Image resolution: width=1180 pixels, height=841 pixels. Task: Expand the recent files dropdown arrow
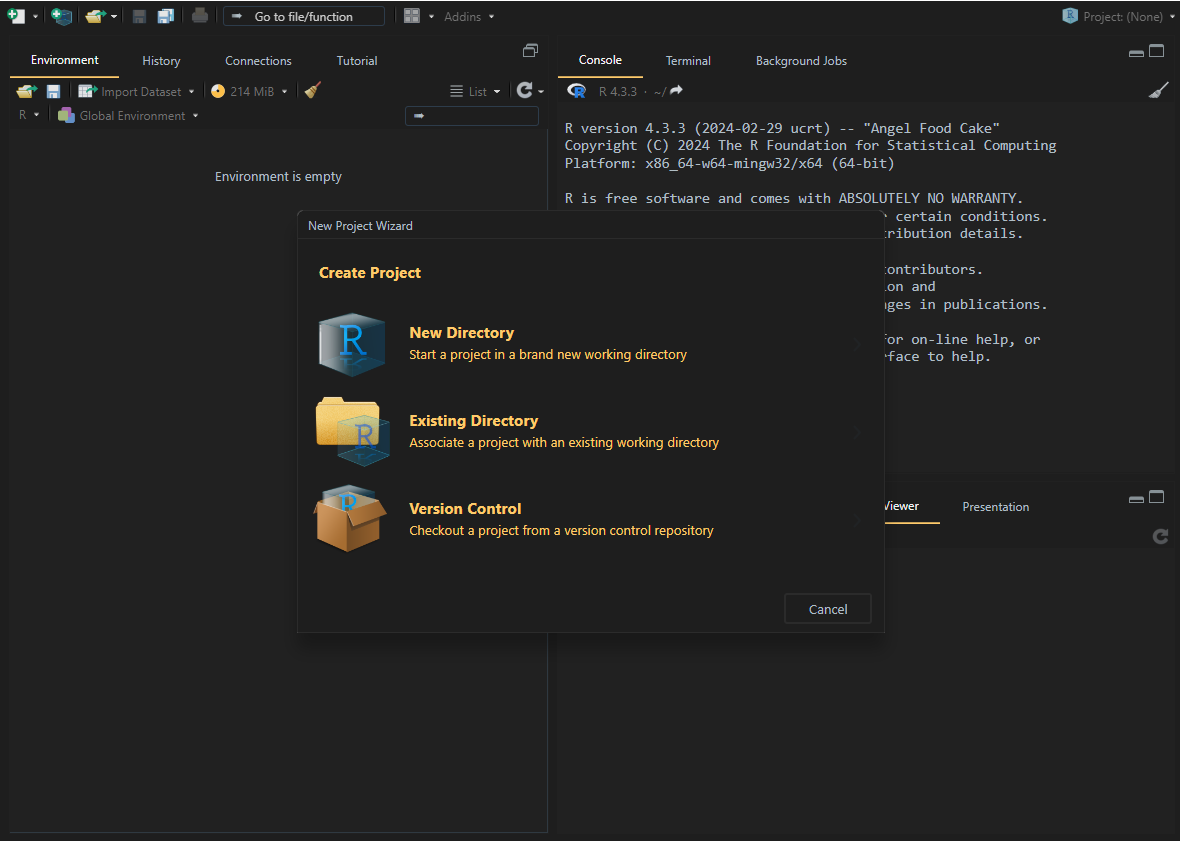pos(114,17)
